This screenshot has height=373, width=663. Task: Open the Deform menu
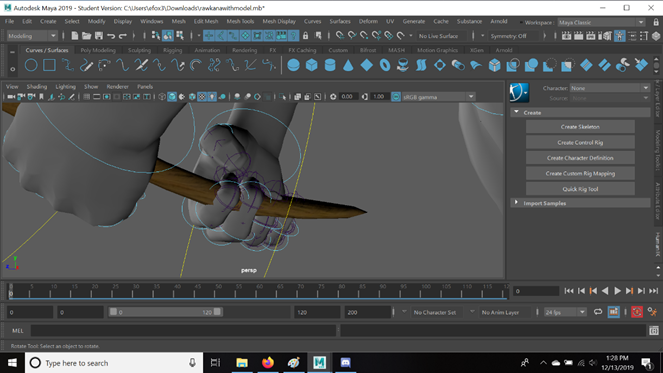(368, 21)
